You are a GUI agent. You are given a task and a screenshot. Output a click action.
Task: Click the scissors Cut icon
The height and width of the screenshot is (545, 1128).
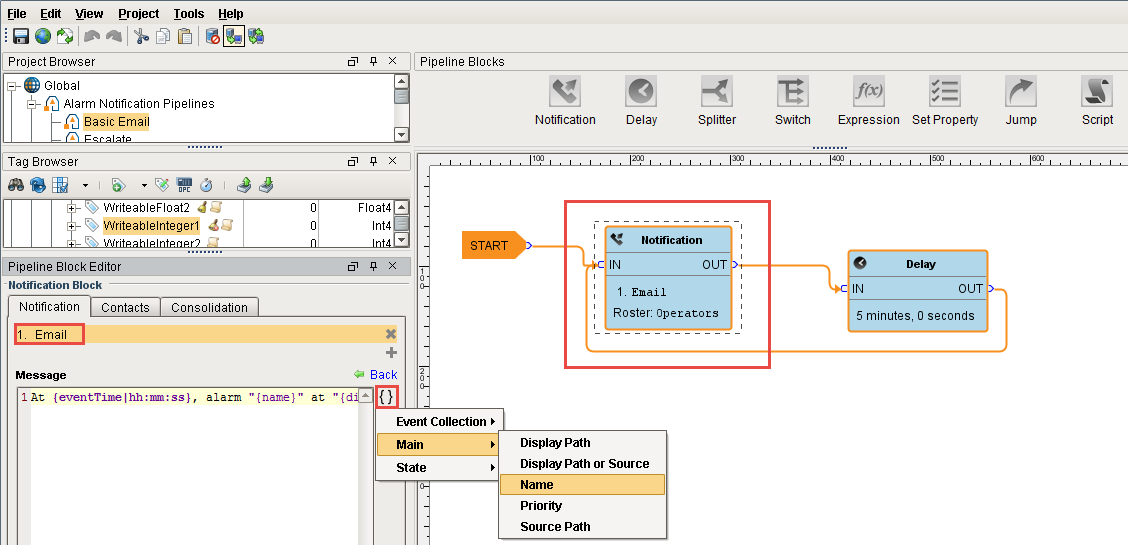141,36
